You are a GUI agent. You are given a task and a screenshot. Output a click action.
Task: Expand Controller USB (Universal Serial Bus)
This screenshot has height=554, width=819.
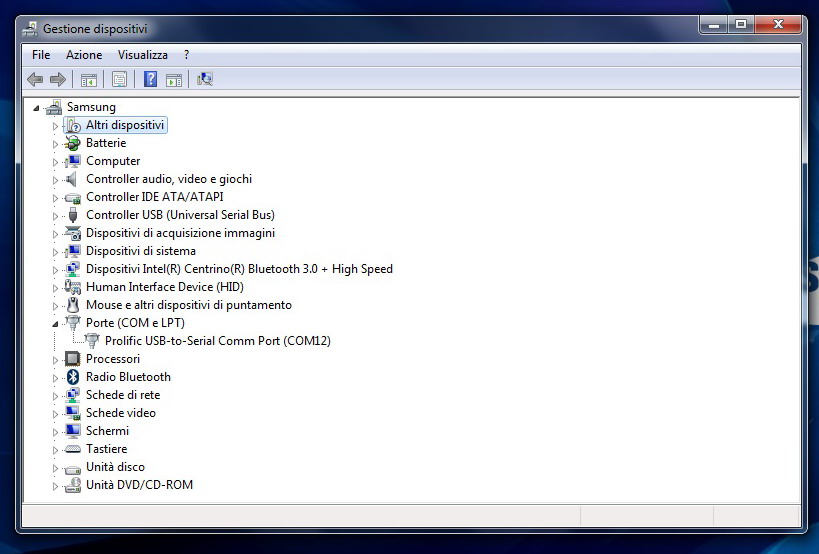55,216
